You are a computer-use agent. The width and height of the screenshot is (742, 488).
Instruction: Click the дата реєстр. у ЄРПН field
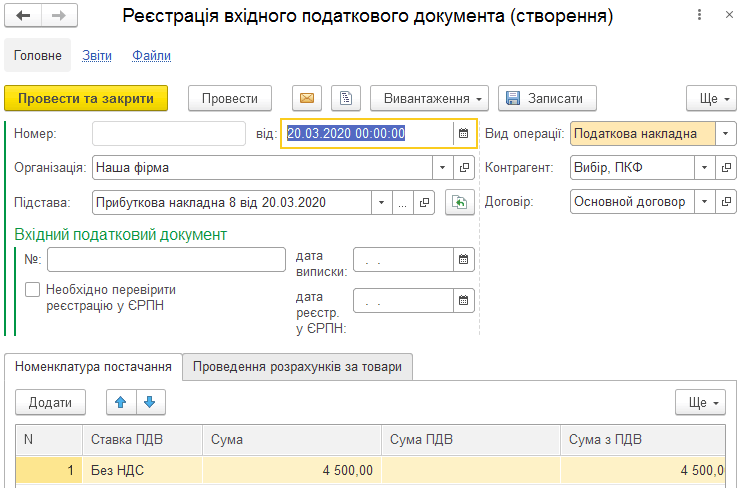tap(403, 301)
